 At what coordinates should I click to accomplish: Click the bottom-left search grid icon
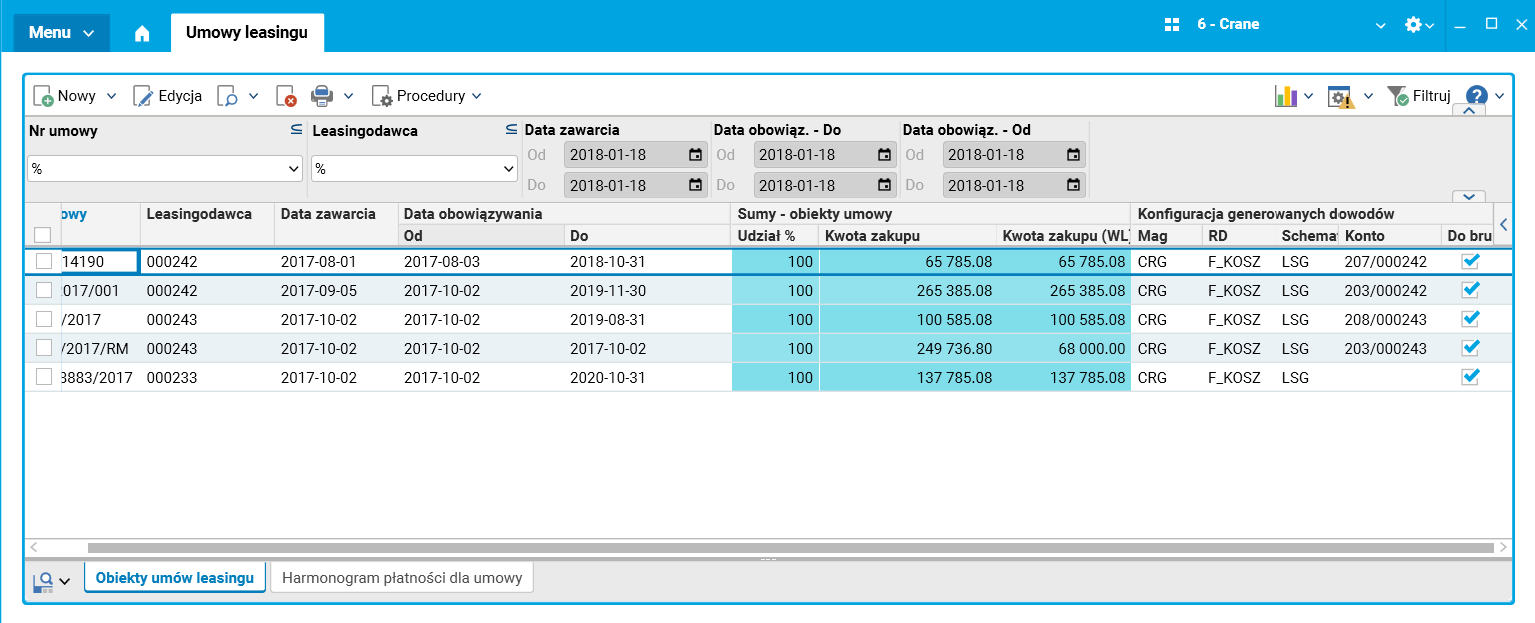pyautogui.click(x=43, y=581)
